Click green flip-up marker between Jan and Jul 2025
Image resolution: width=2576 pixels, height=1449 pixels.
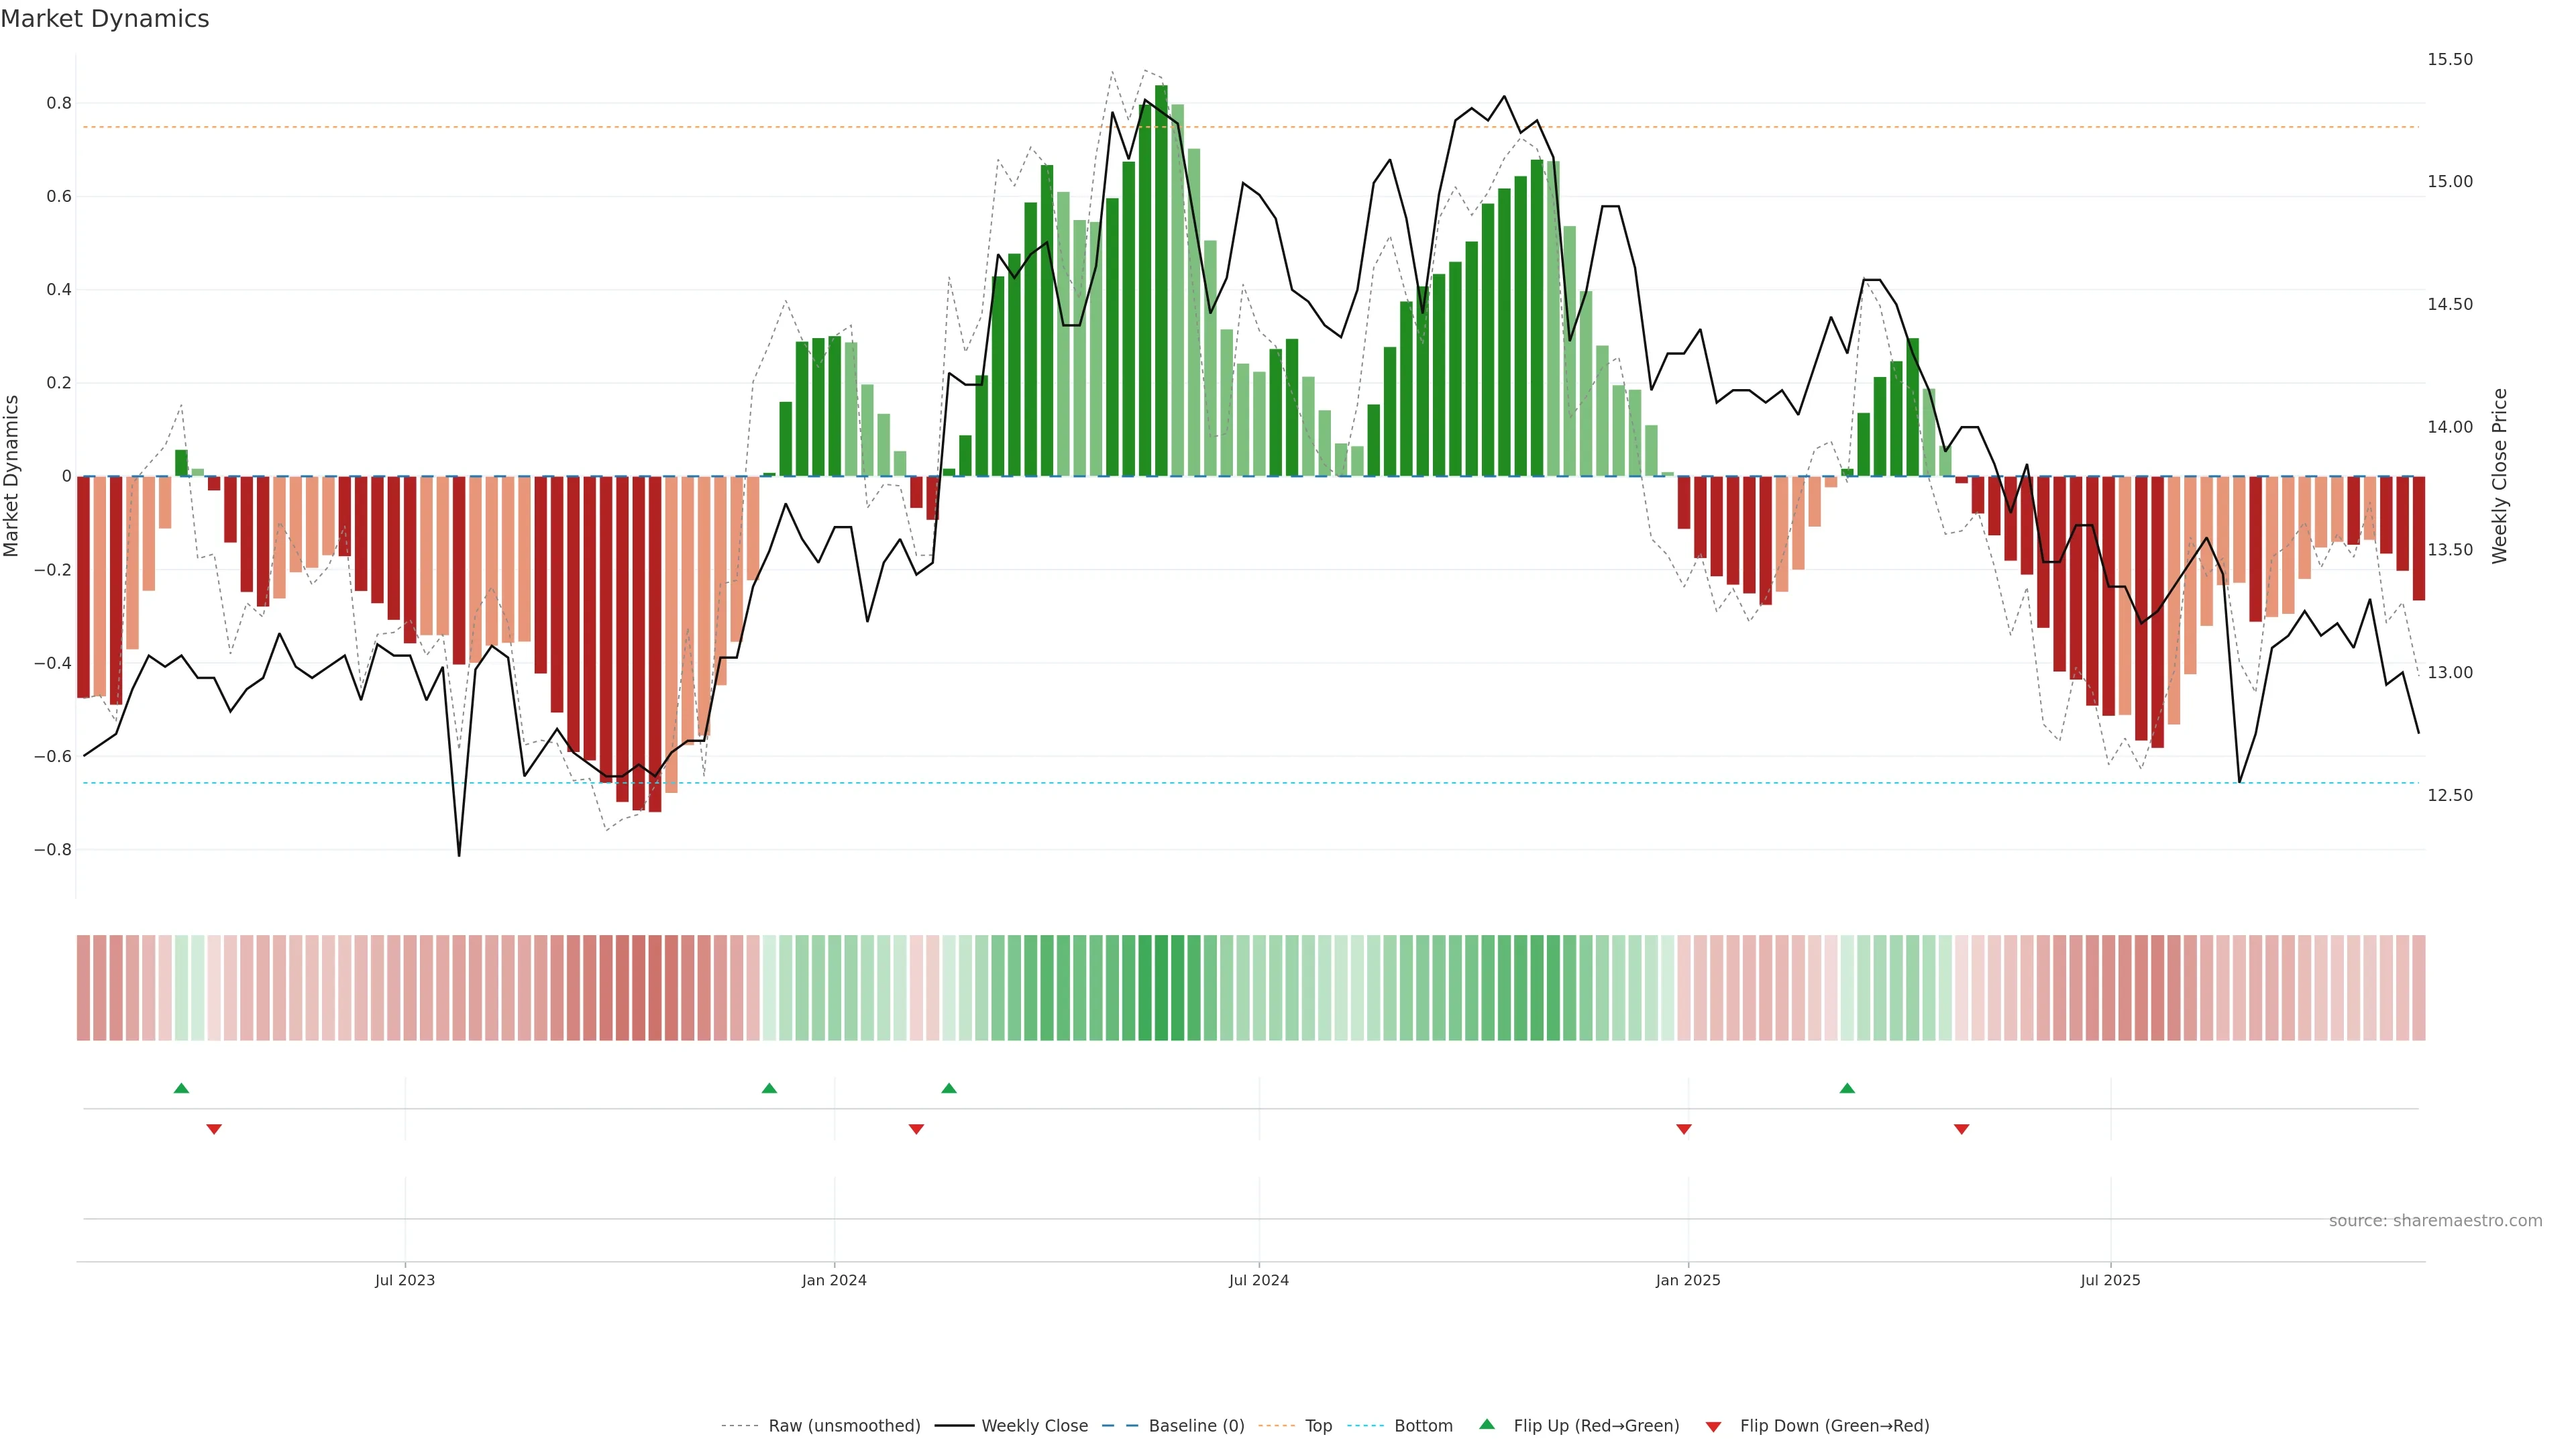click(x=1847, y=1088)
